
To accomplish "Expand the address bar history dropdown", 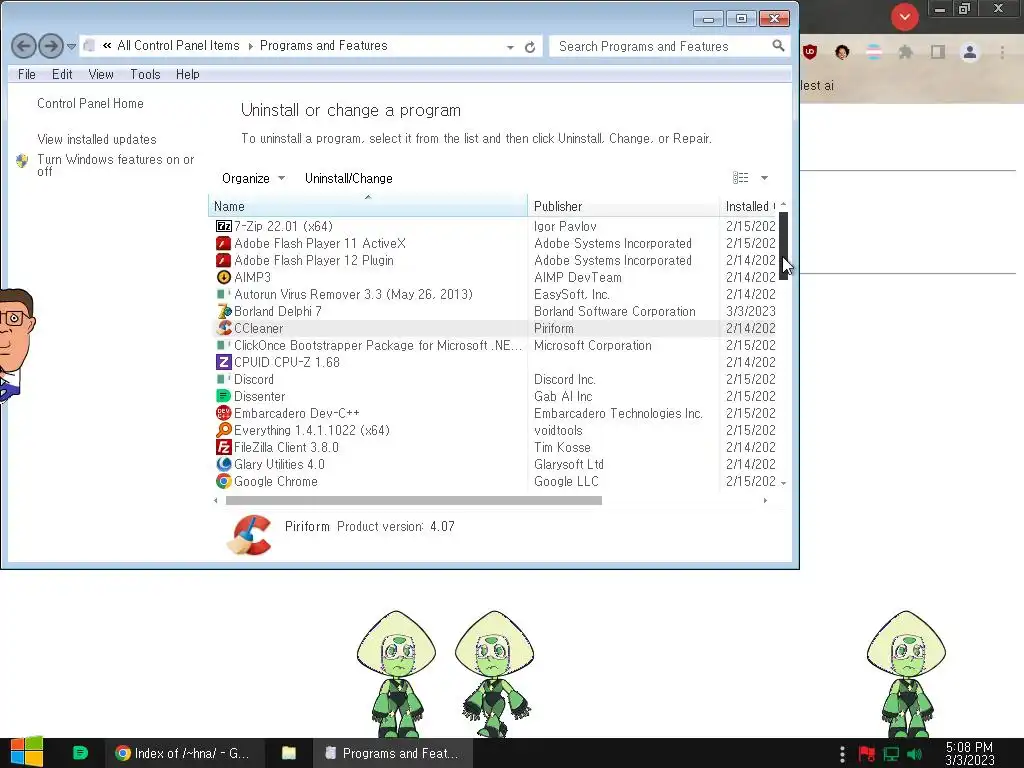I will pyautogui.click(x=510, y=47).
